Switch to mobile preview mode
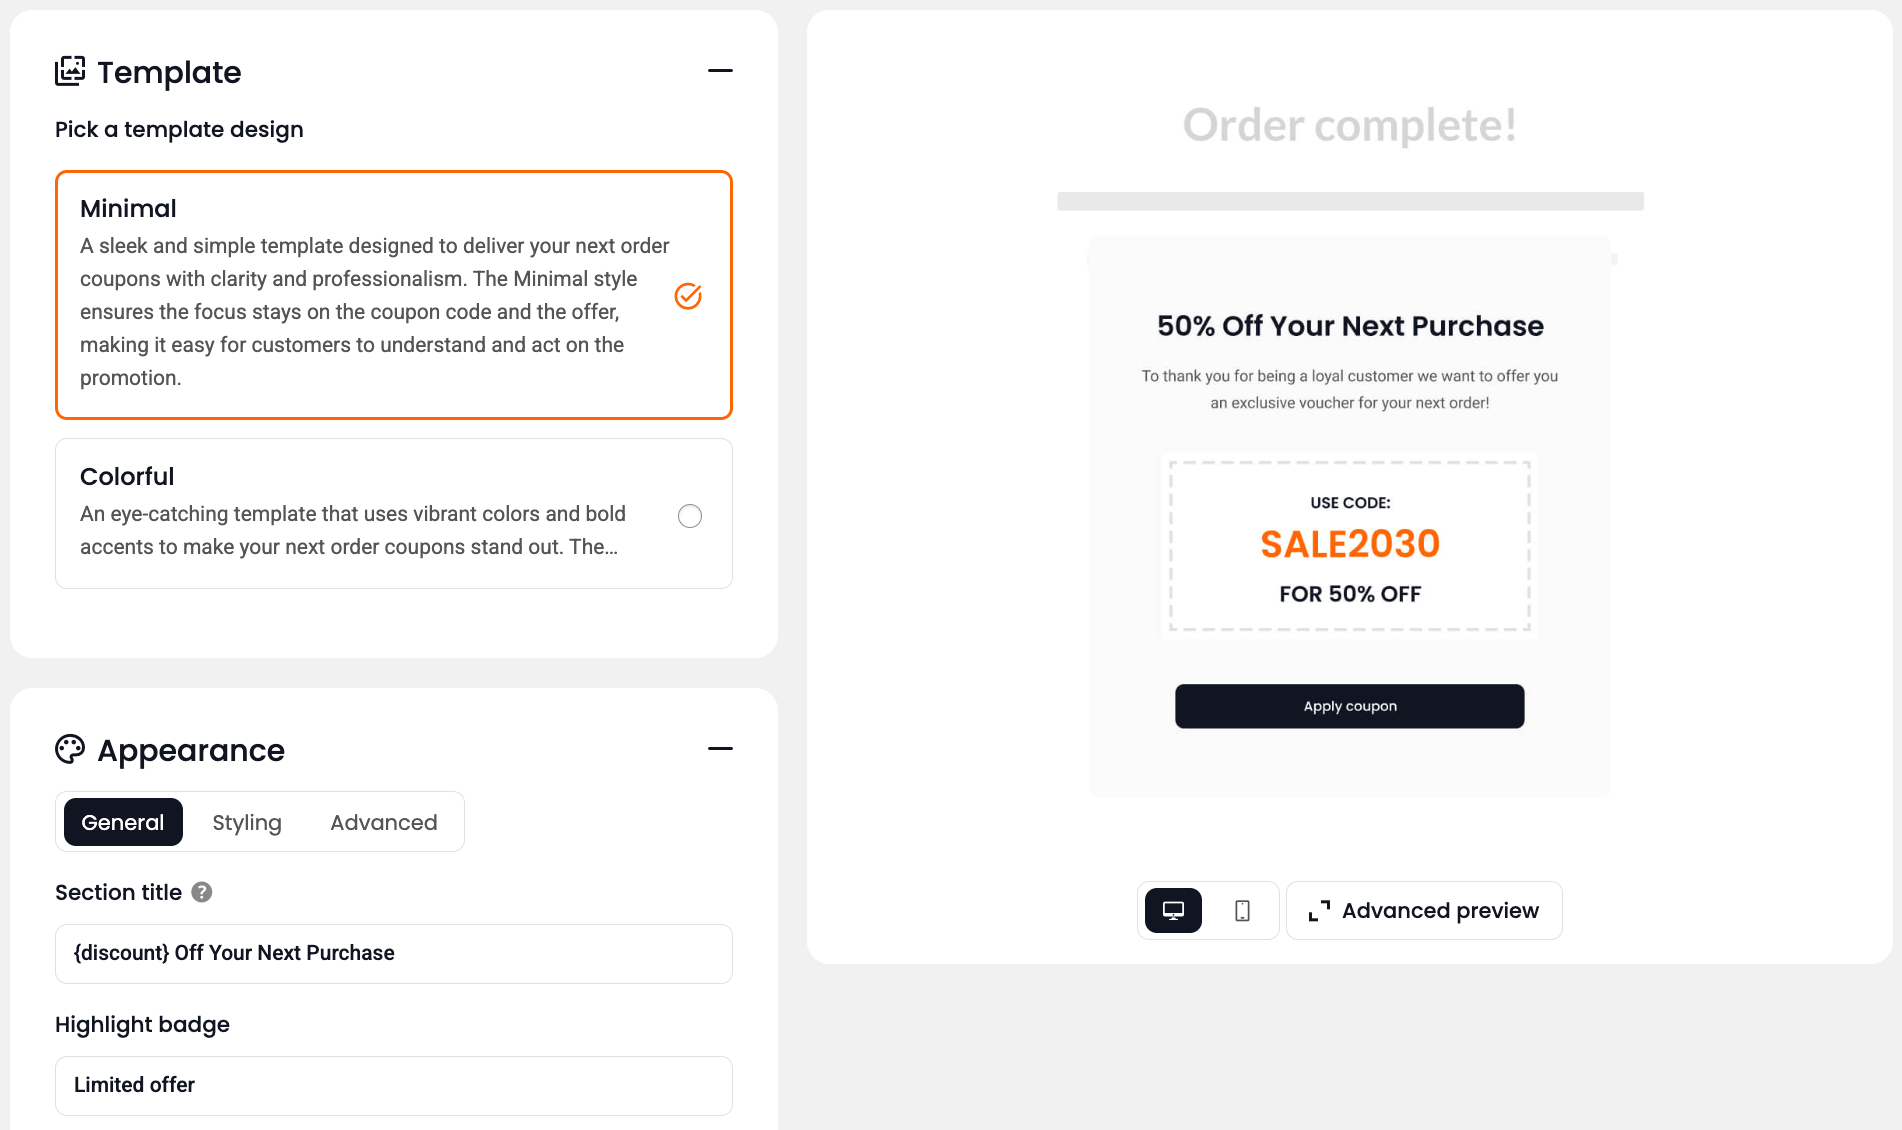 pos(1242,911)
